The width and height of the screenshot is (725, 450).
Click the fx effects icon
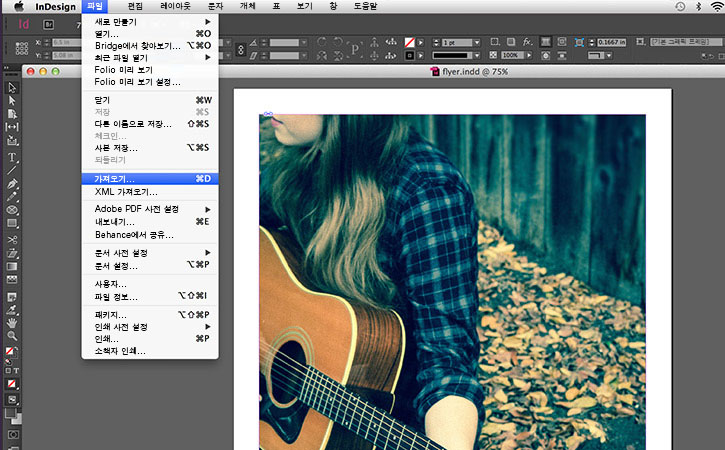[528, 42]
